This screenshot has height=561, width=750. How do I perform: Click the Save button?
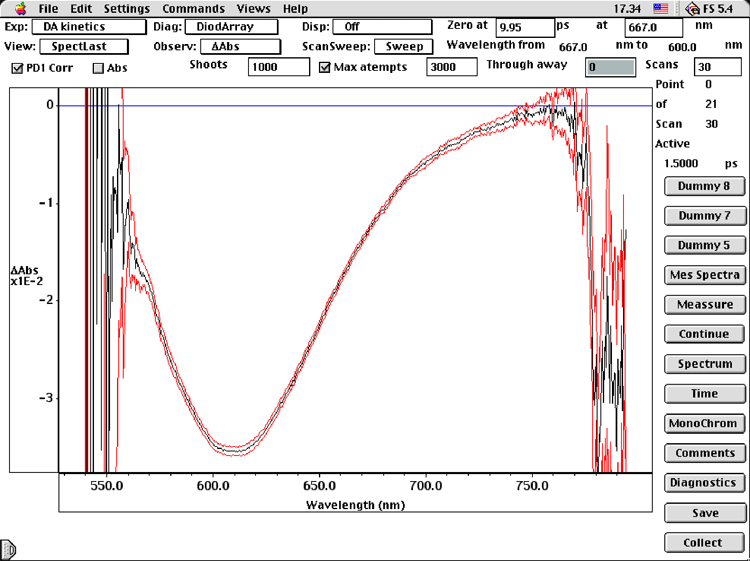click(705, 513)
